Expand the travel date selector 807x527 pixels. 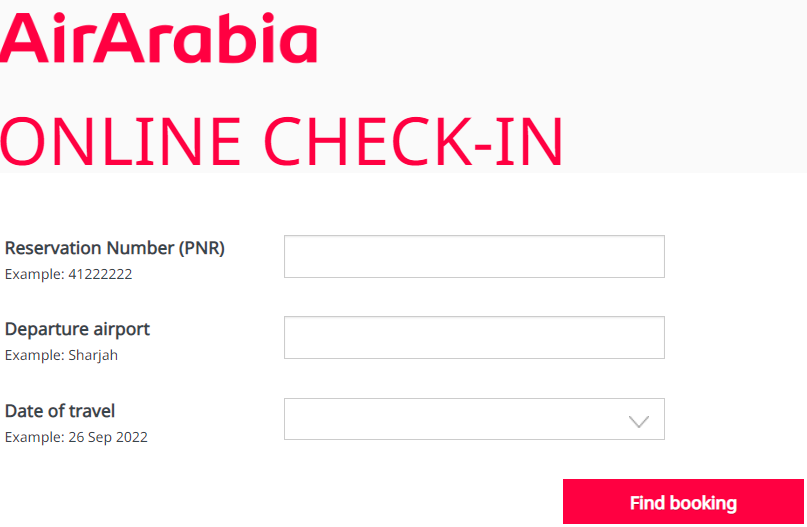pyautogui.click(x=474, y=419)
